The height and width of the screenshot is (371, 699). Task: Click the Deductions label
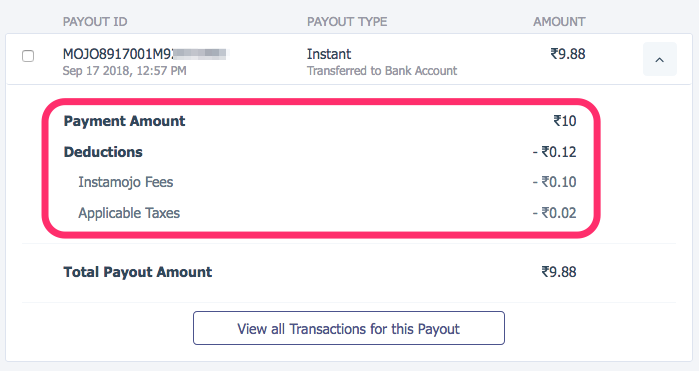pyautogui.click(x=103, y=152)
